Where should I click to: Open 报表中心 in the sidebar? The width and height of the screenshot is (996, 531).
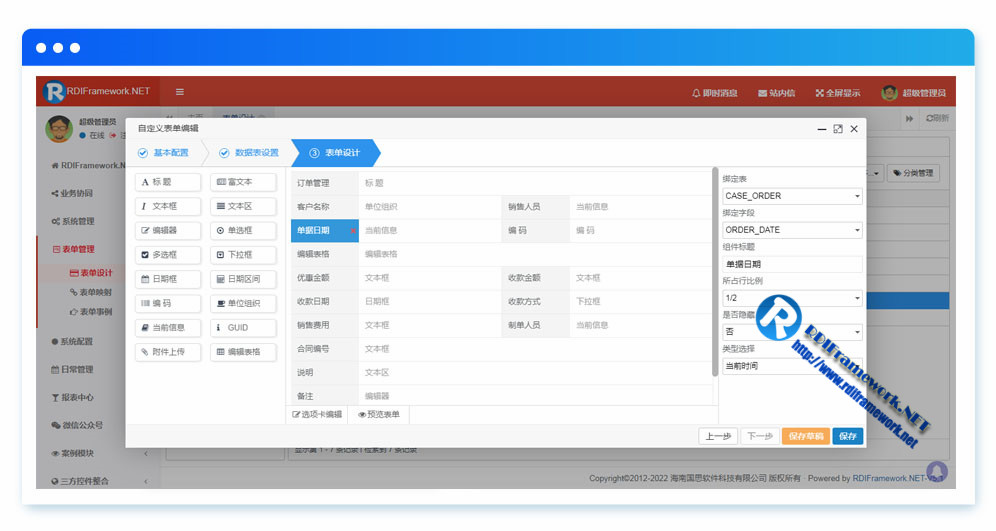[72, 397]
